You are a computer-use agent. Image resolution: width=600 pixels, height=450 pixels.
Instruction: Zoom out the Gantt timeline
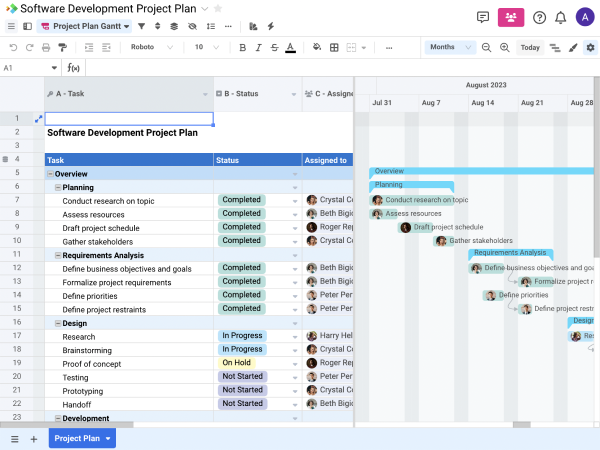tap(487, 47)
